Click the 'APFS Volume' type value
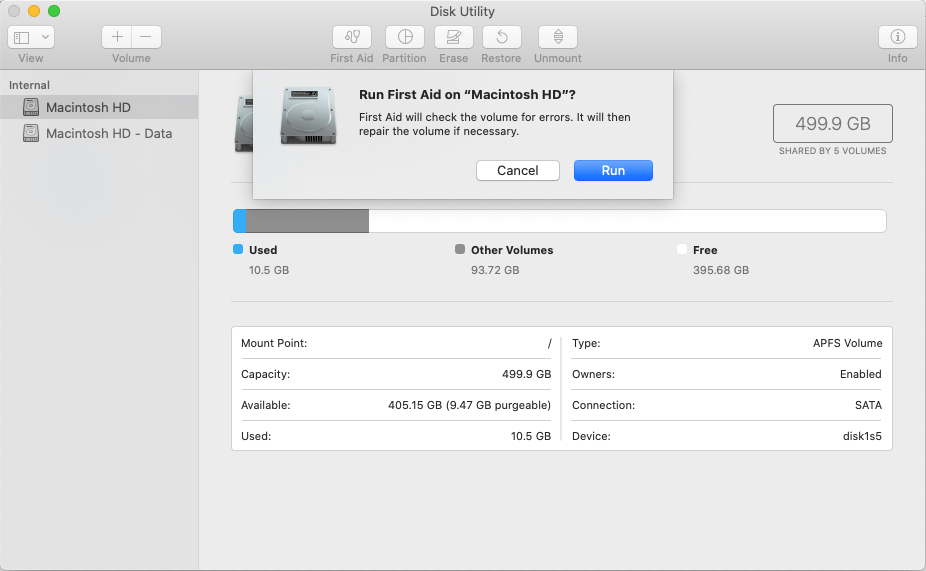 coord(847,343)
